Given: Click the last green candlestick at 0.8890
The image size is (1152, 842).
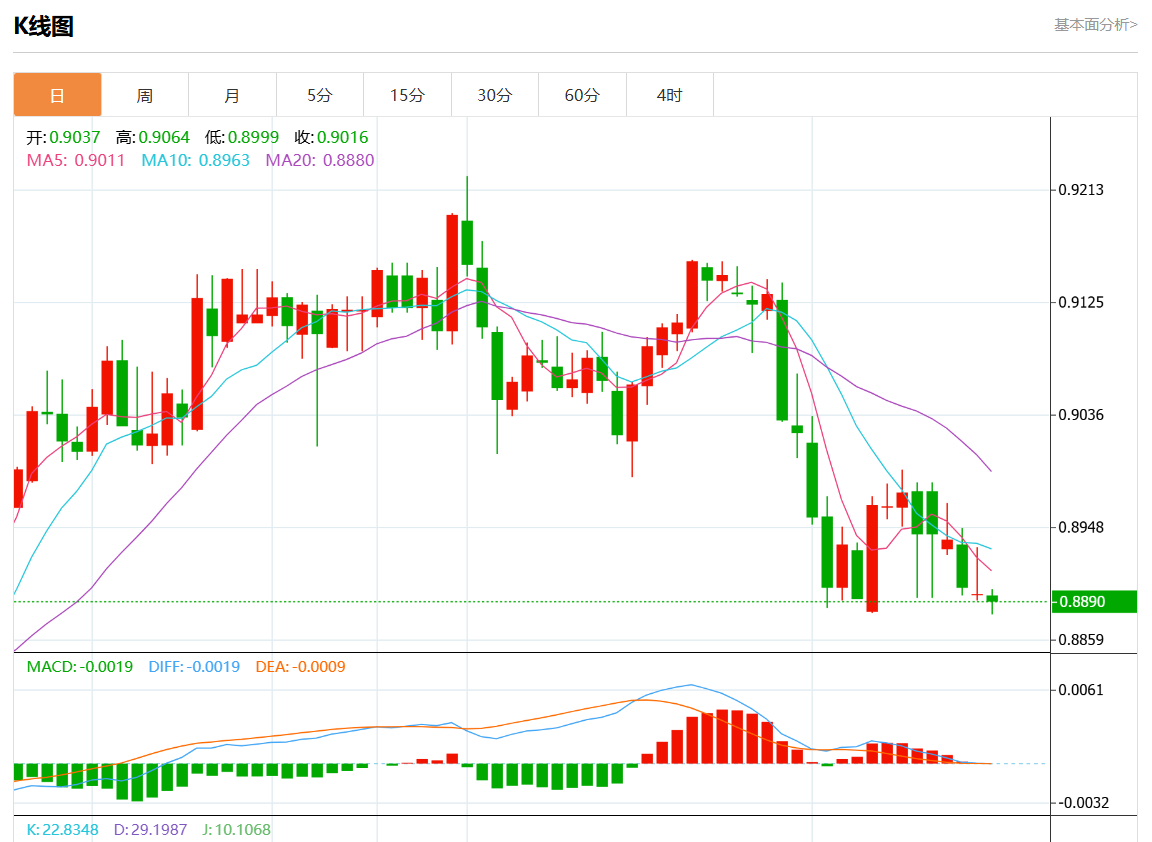Looking at the screenshot, I should pos(993,600).
